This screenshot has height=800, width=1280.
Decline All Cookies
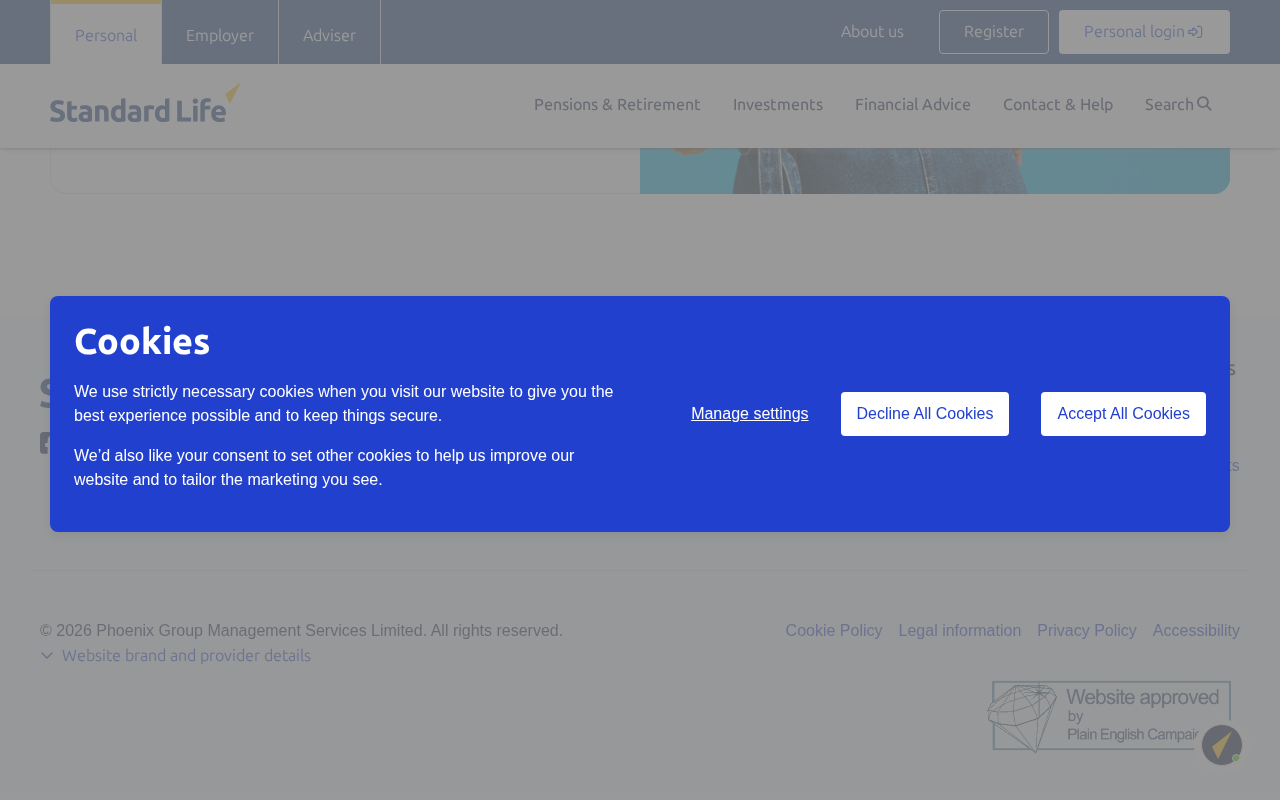925,414
